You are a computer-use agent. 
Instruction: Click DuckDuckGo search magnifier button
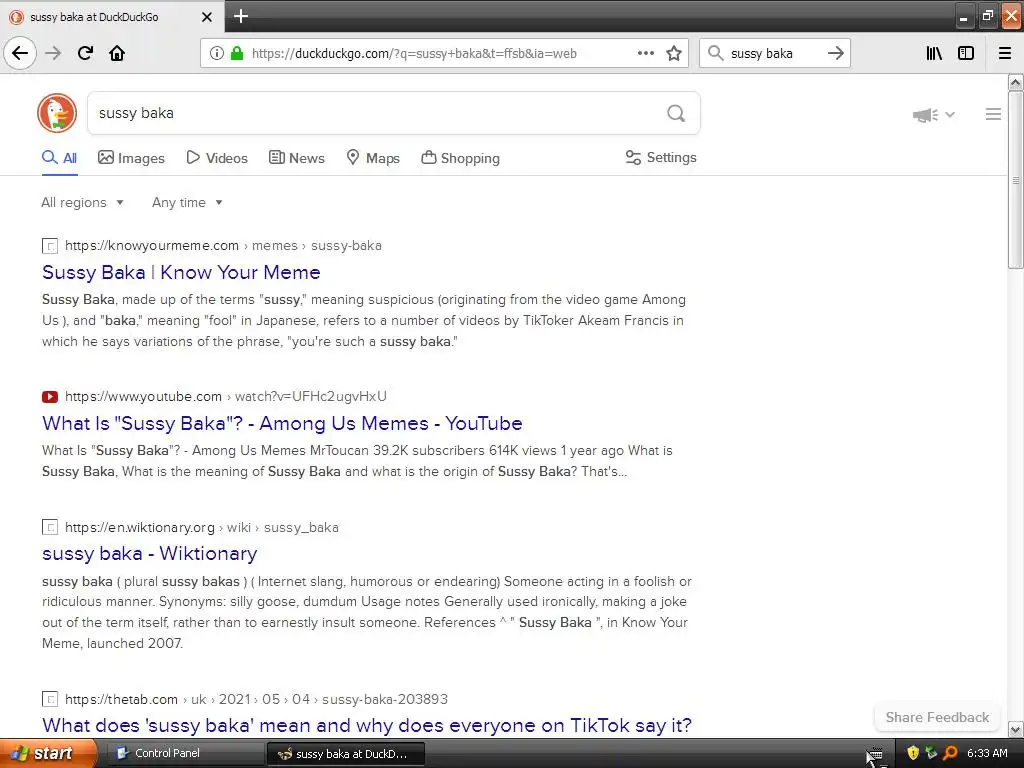pyautogui.click(x=676, y=113)
